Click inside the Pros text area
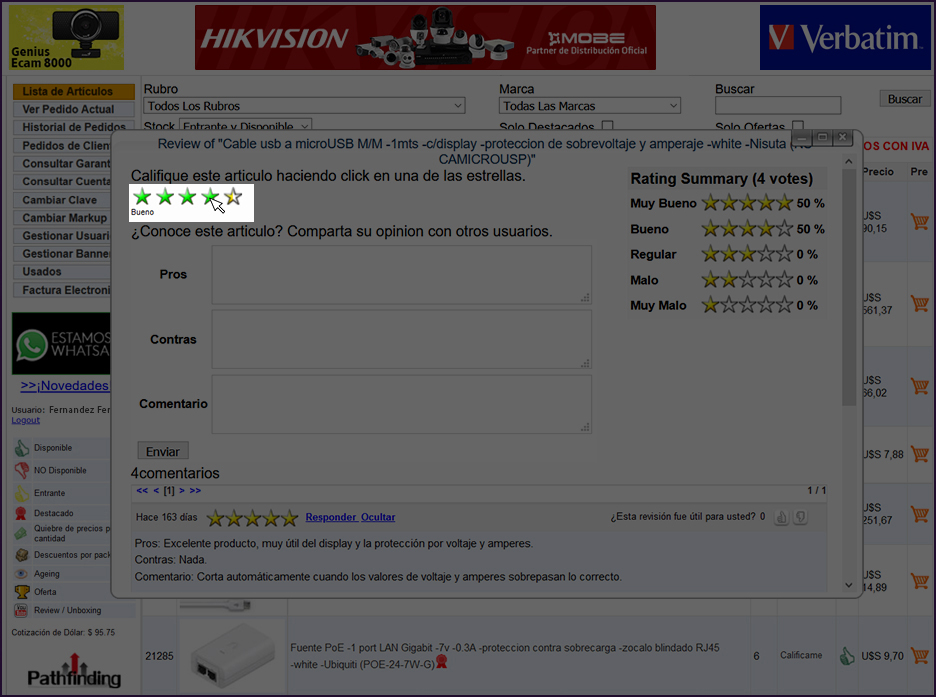 pyautogui.click(x=401, y=275)
